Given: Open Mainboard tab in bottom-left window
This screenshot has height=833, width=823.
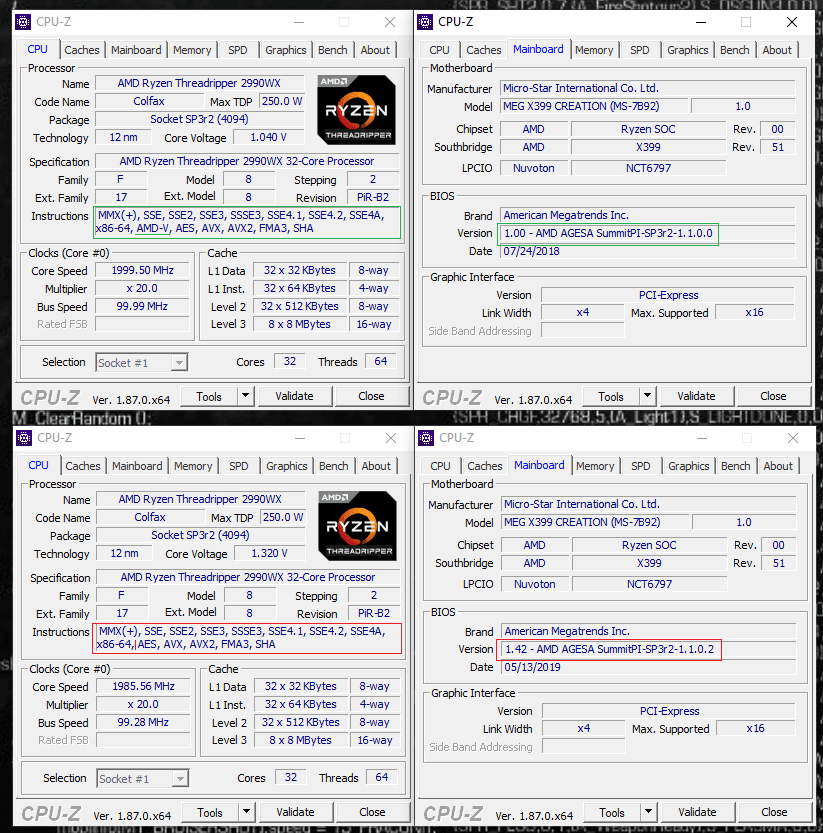Looking at the screenshot, I should click(137, 466).
